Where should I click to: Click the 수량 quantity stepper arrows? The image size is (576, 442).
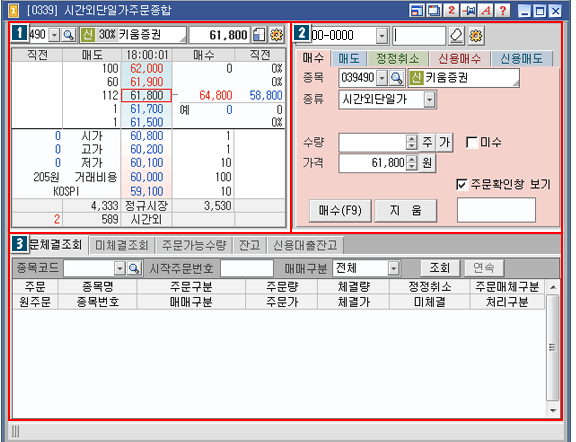click(412, 142)
